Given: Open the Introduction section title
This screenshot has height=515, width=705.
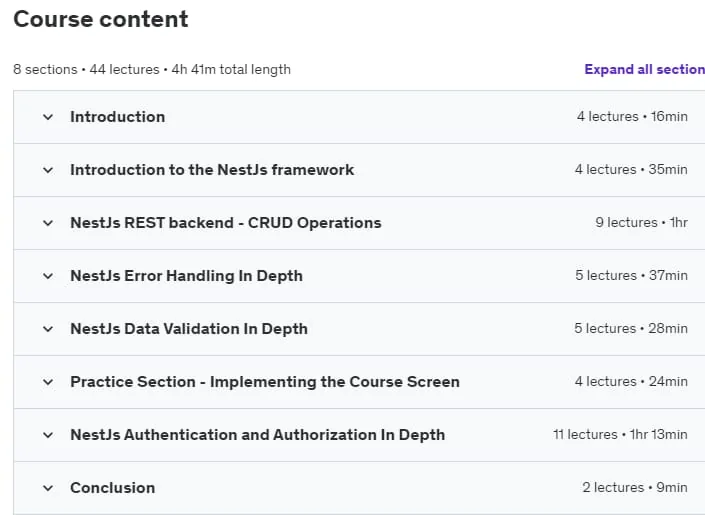Looking at the screenshot, I should [118, 117].
